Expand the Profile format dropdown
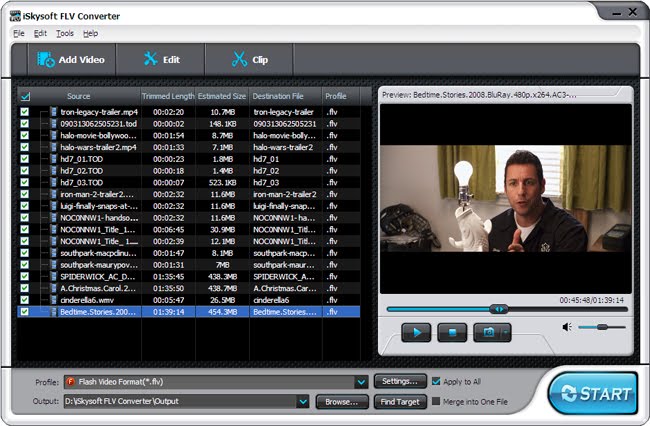This screenshot has width=650, height=426. click(x=361, y=382)
